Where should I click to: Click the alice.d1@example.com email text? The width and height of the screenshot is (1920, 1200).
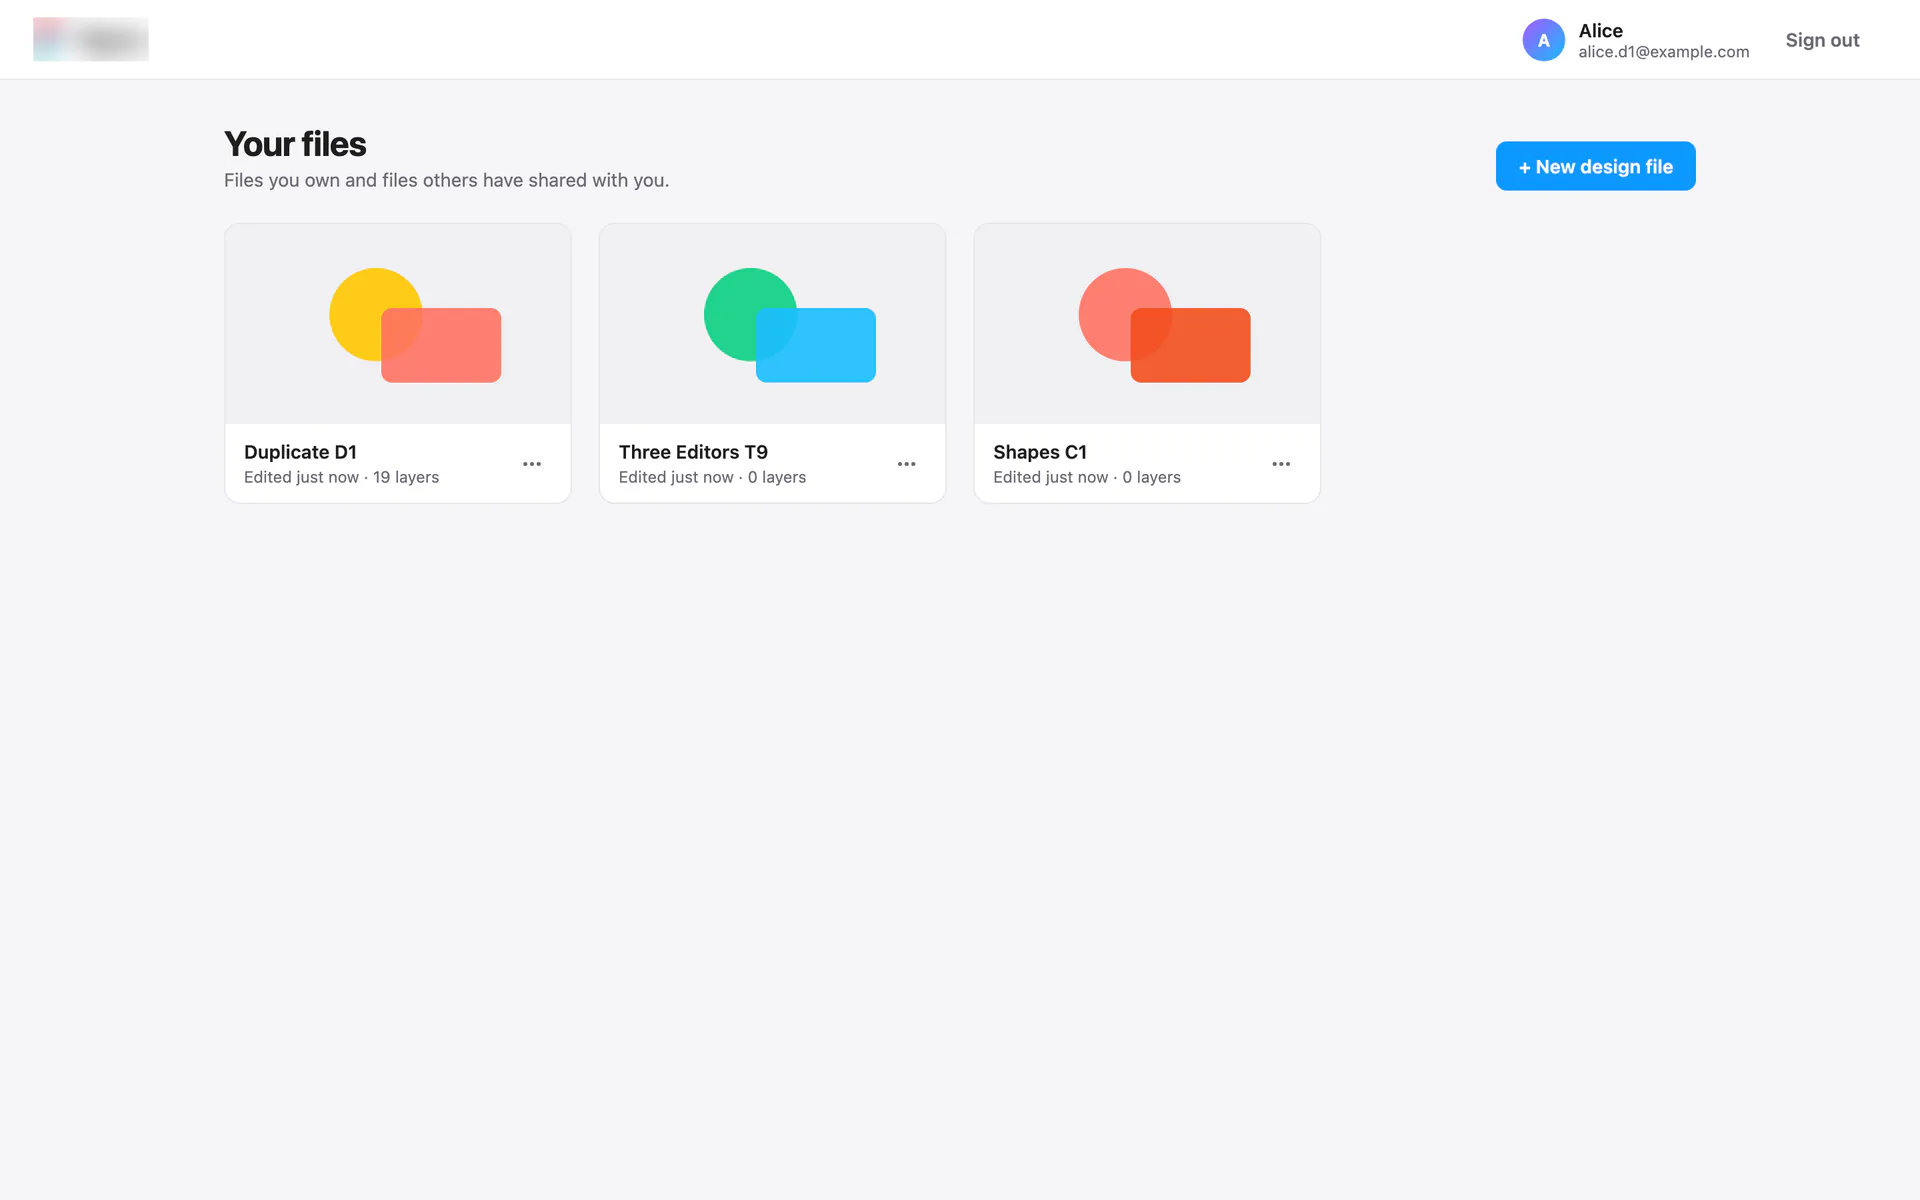click(x=1664, y=52)
